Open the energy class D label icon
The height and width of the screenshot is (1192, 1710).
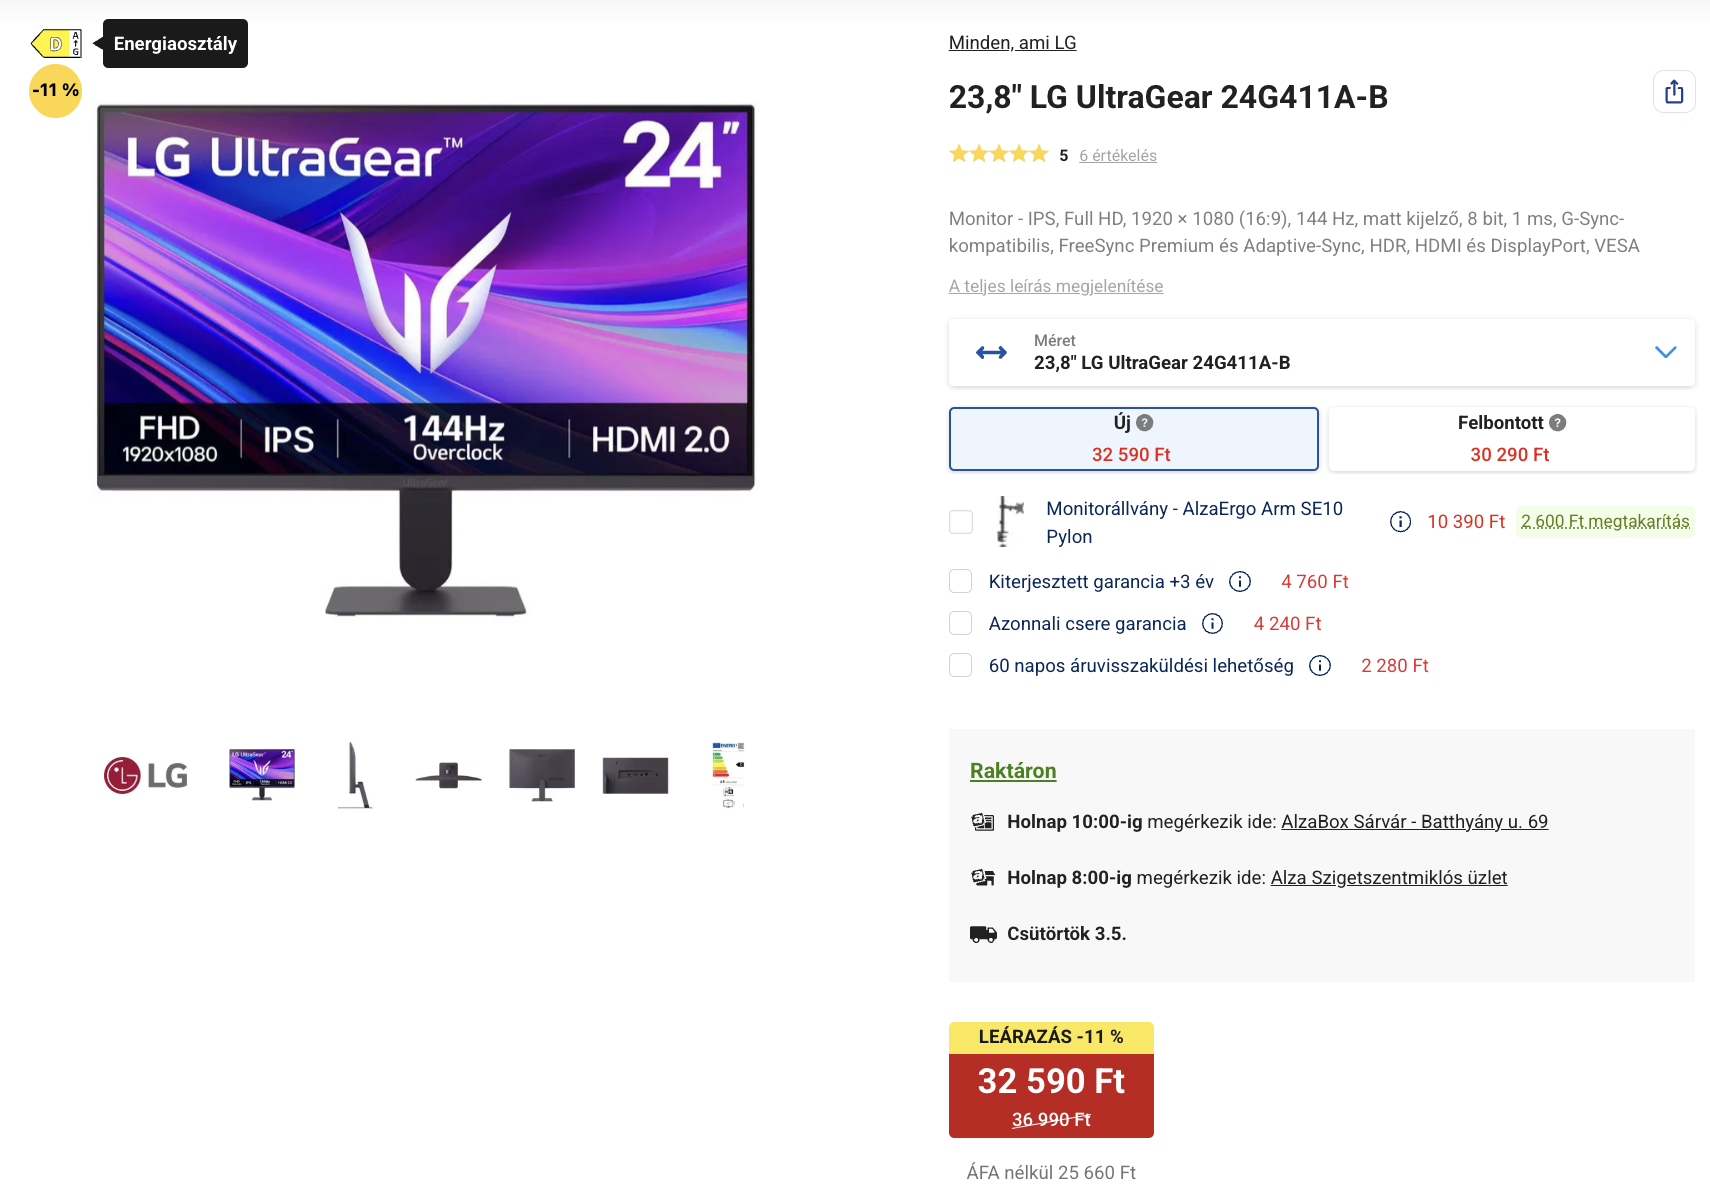57,44
